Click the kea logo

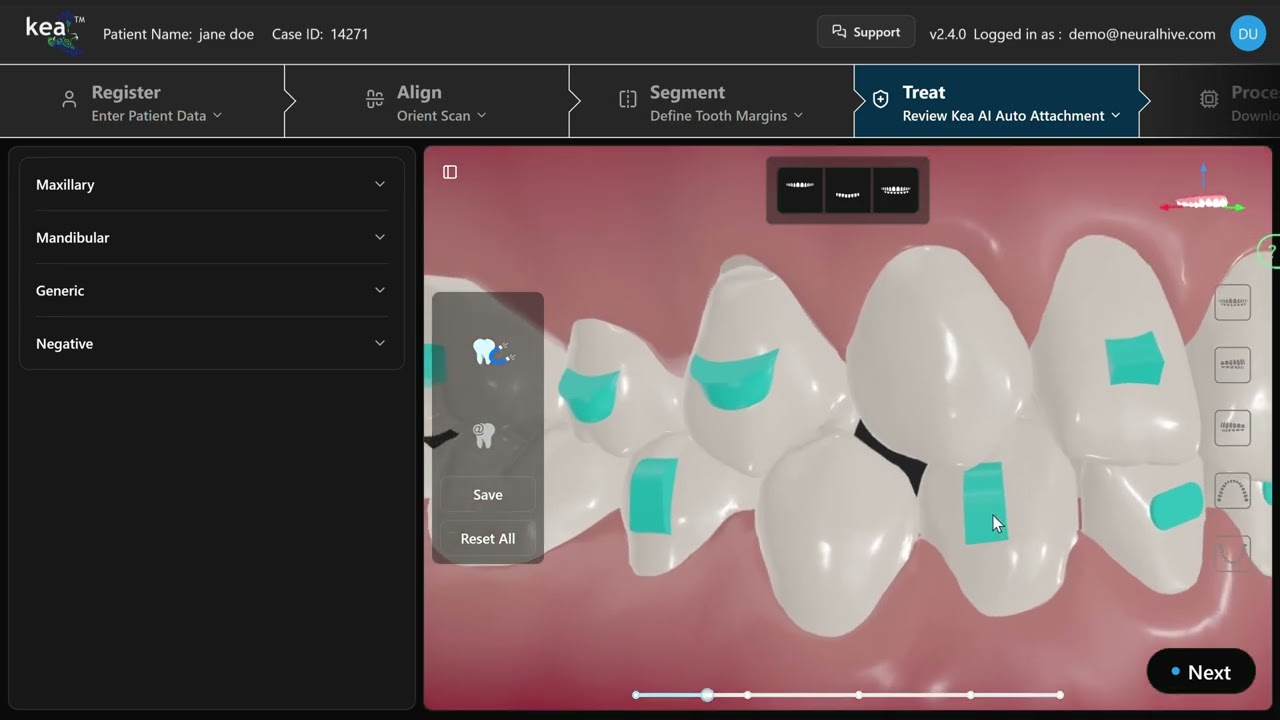tap(54, 33)
